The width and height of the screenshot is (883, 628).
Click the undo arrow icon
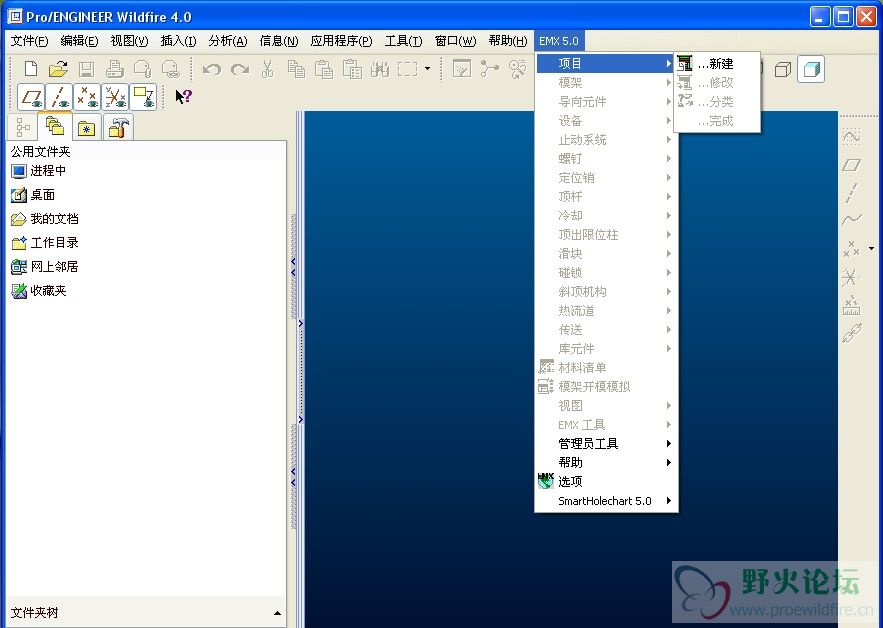[212, 69]
